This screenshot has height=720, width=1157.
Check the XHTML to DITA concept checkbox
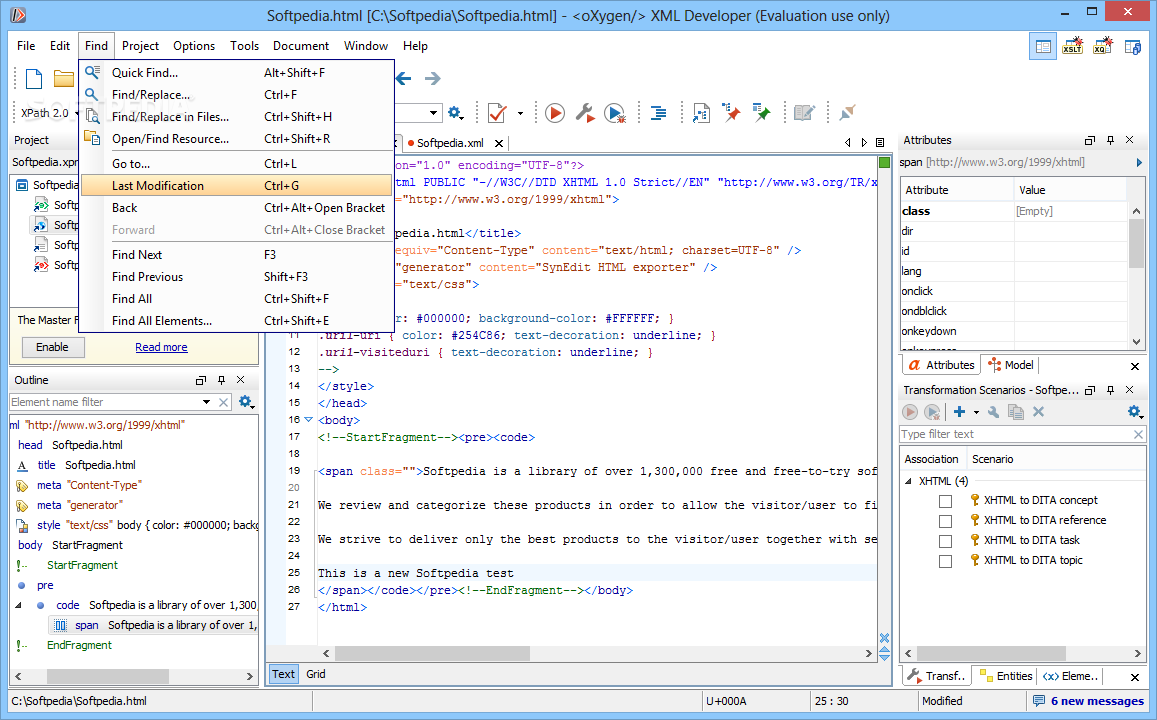(945, 501)
